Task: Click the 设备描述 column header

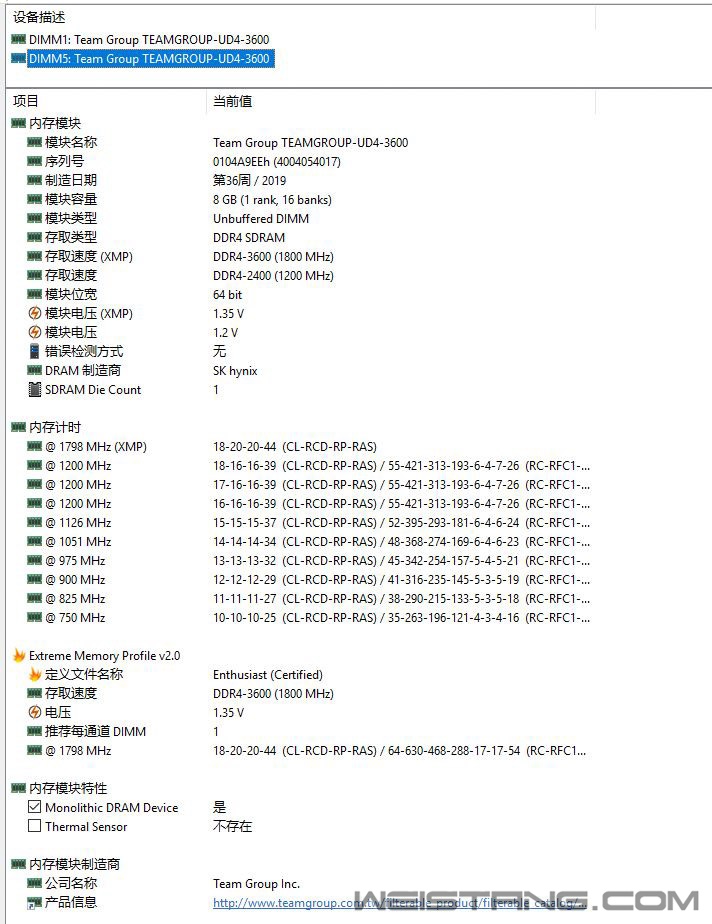Action: pos(40,18)
